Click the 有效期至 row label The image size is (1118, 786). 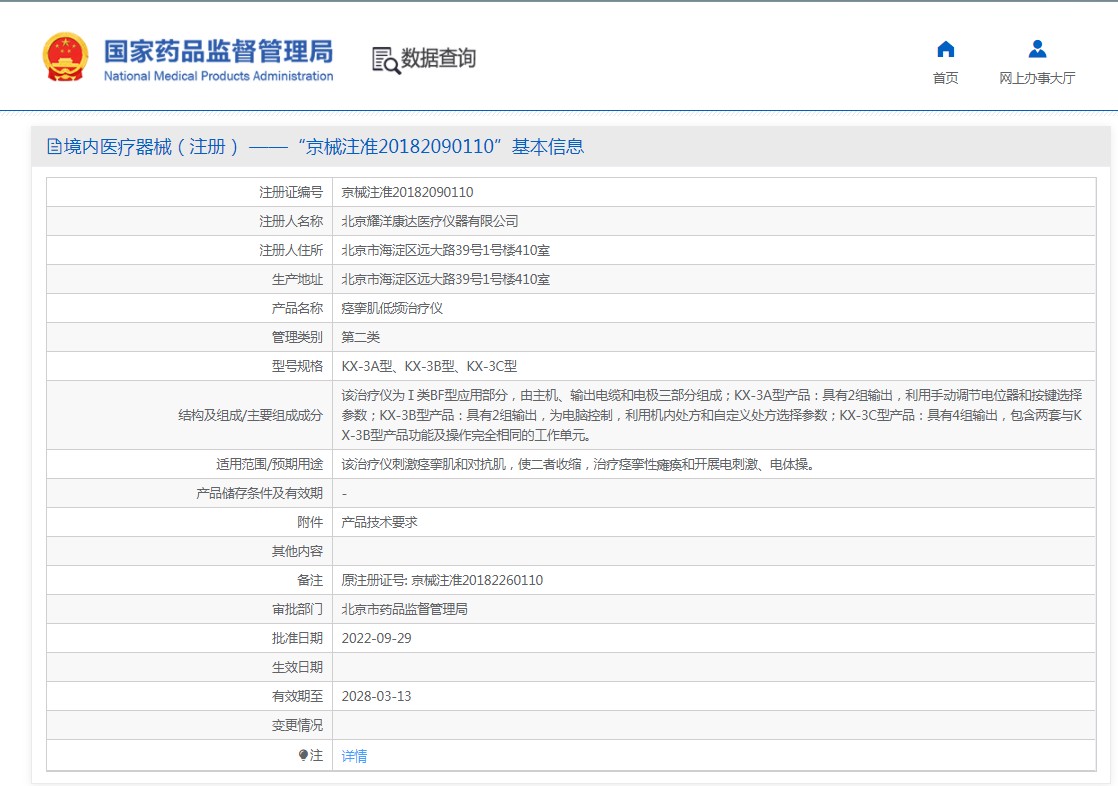297,696
